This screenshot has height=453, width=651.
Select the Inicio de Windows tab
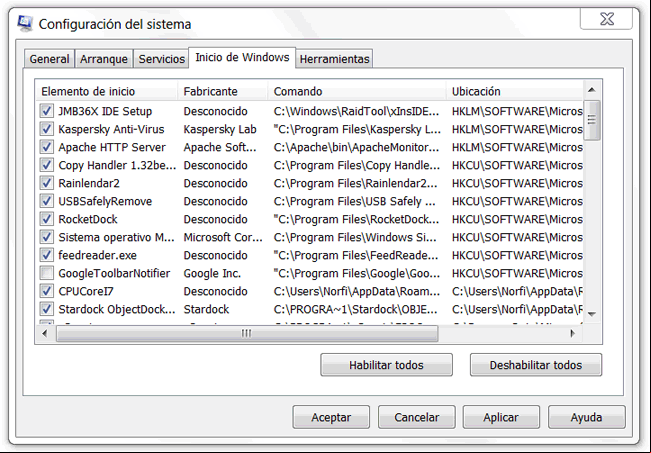click(242, 57)
